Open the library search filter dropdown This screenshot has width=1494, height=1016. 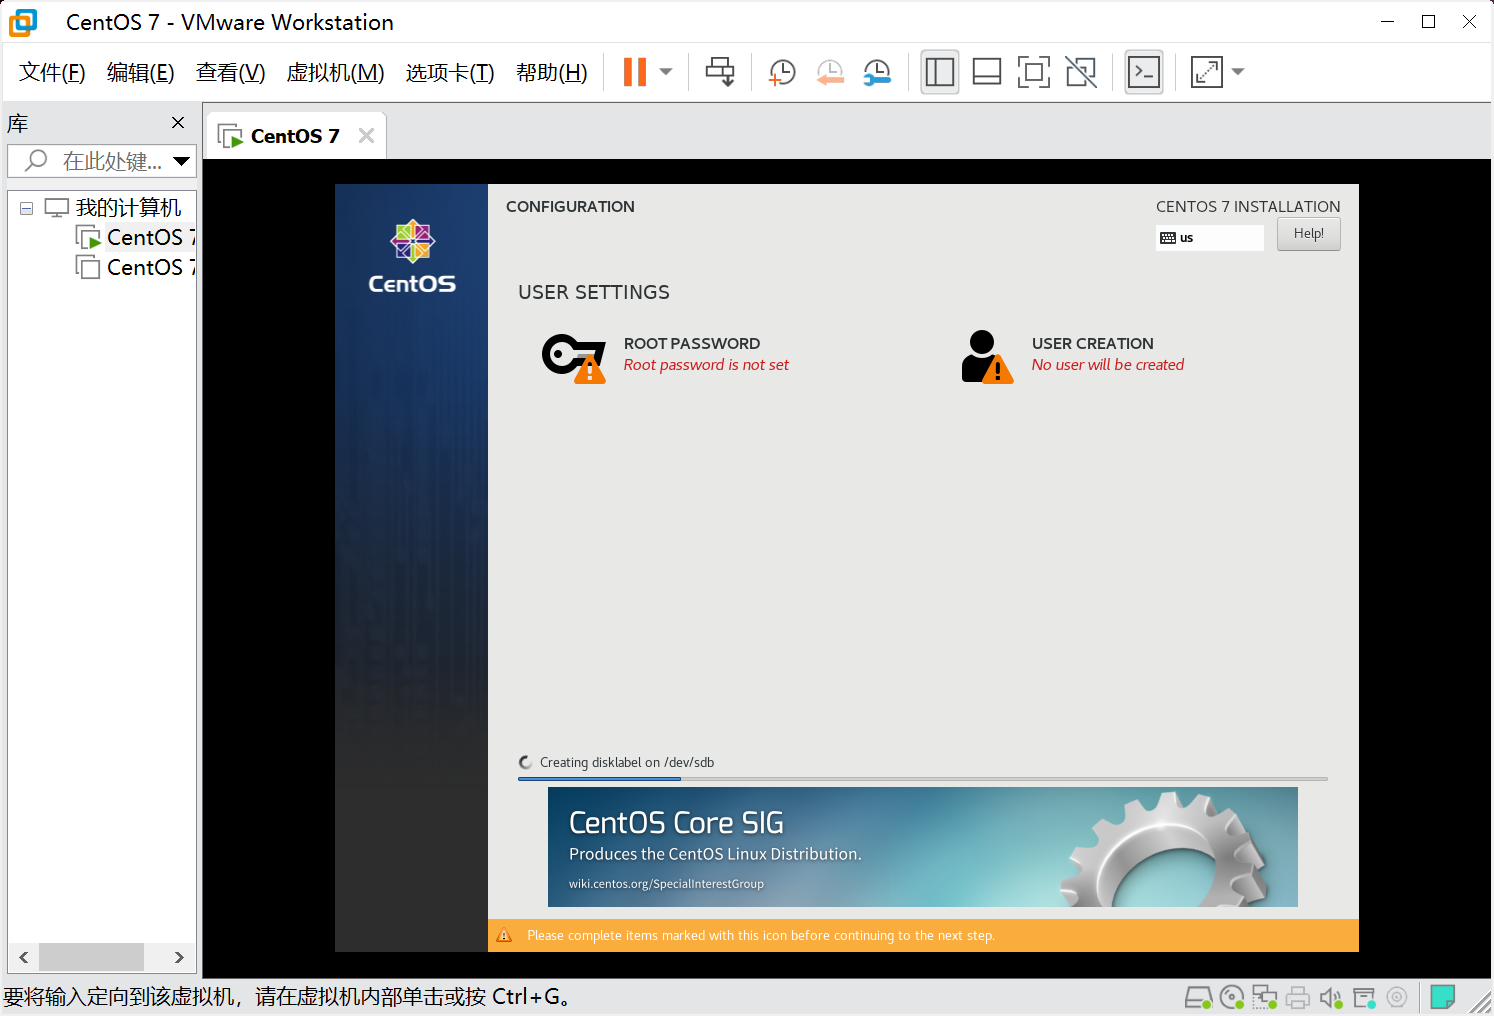point(182,161)
